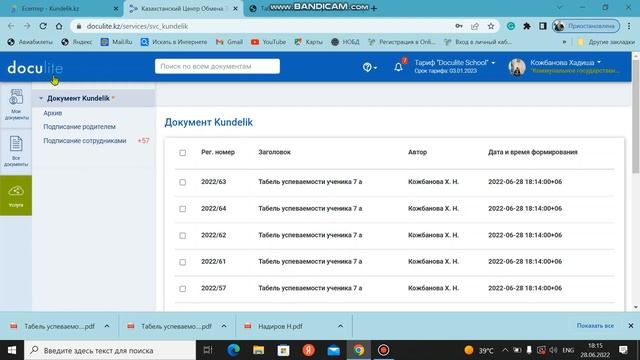
Task: Open the Кожбанова Хадиша user dropdown
Action: [x=566, y=62]
